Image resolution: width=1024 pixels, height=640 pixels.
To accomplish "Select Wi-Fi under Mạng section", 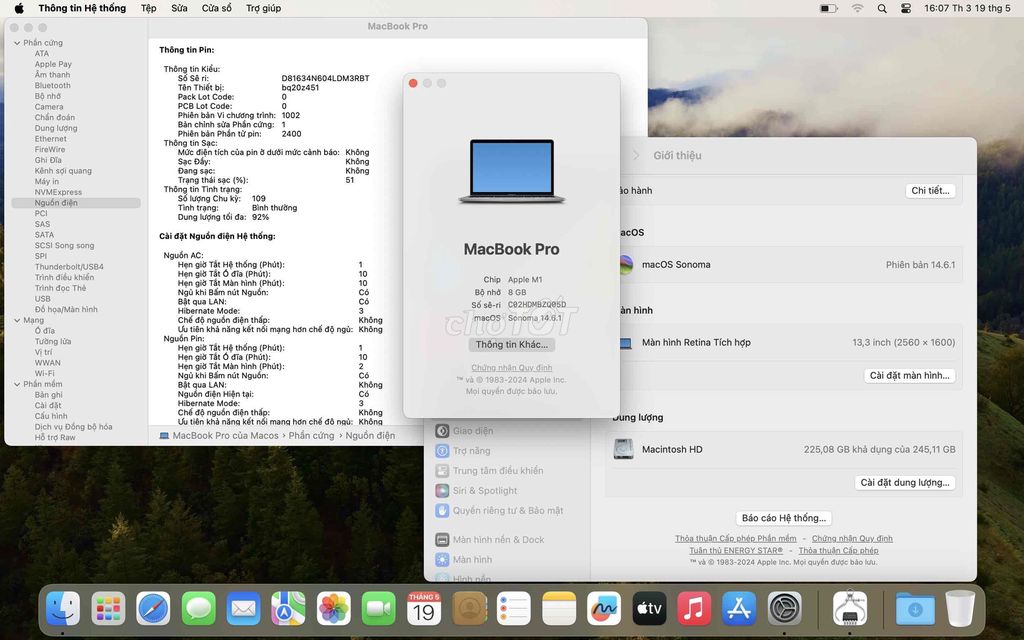I will pos(44,374).
